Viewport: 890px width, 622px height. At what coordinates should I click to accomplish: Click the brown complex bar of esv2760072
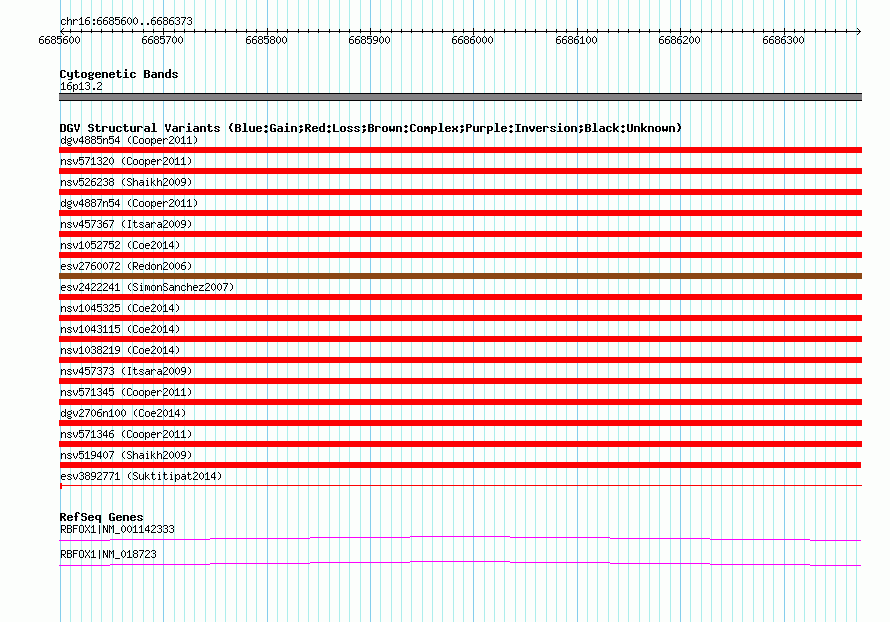click(460, 276)
